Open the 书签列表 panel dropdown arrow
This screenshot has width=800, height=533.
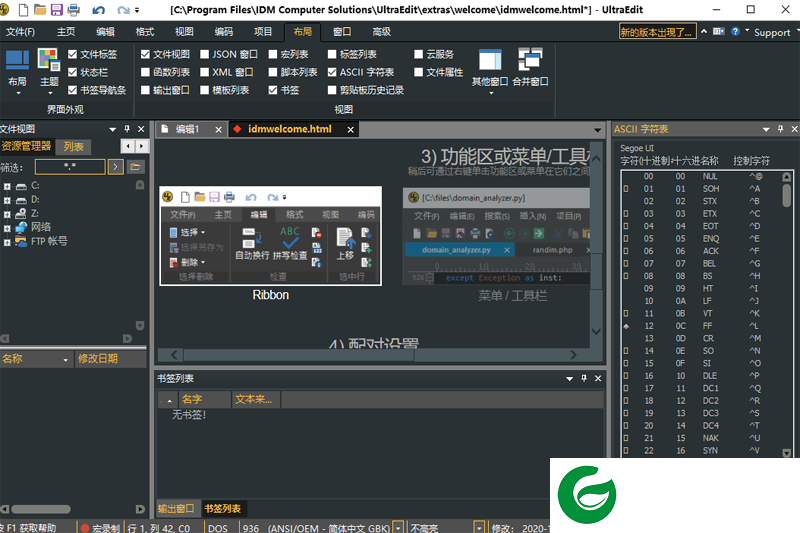569,378
